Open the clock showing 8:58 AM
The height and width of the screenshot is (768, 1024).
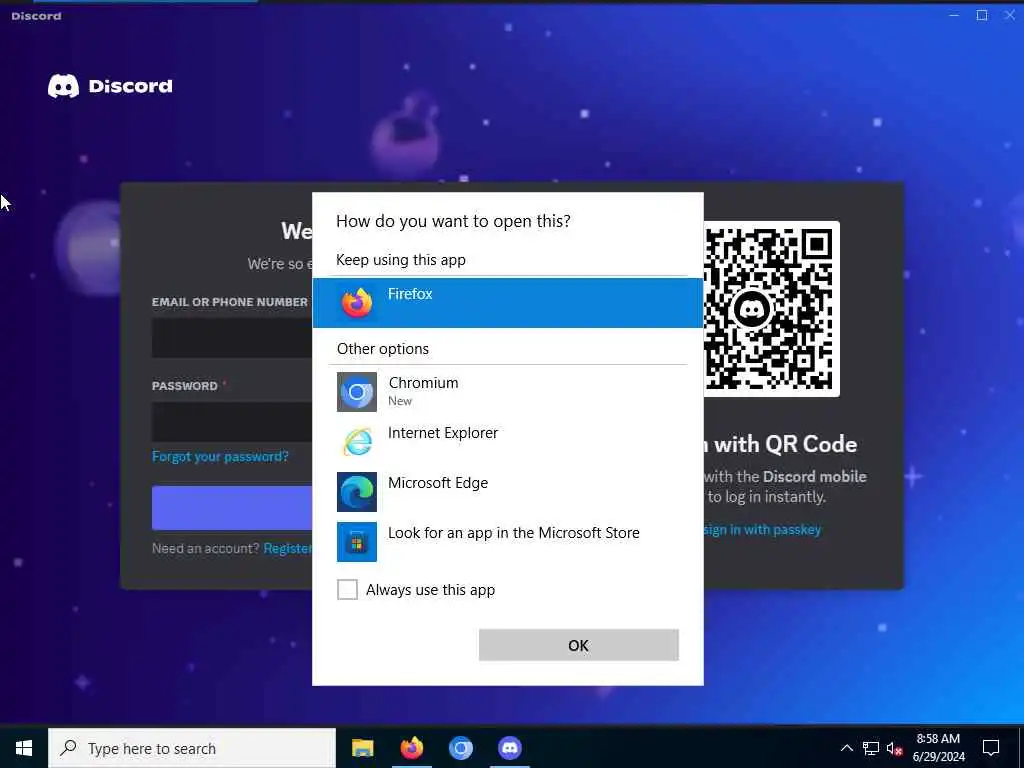(938, 739)
